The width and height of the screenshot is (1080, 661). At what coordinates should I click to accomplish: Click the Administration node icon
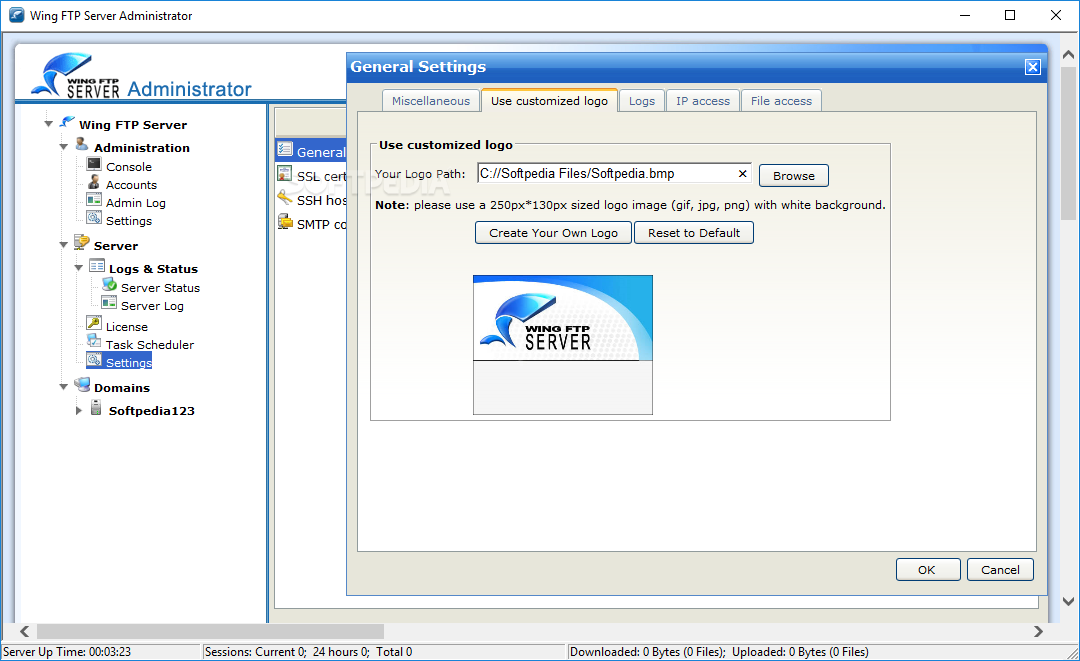(x=81, y=145)
